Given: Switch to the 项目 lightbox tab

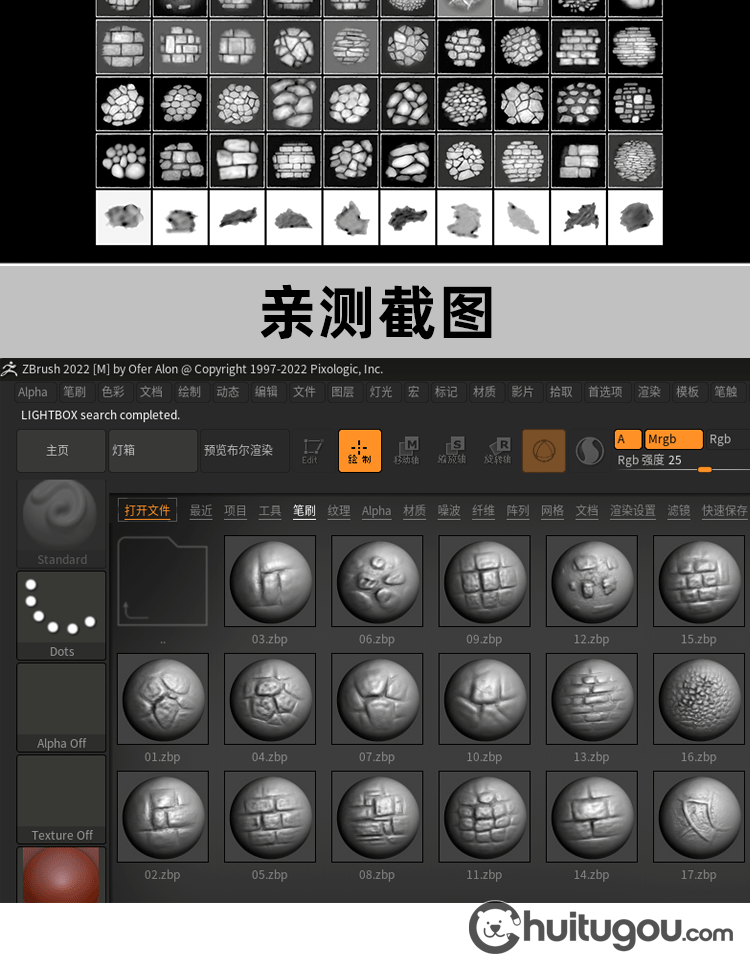Looking at the screenshot, I should pyautogui.click(x=235, y=511).
